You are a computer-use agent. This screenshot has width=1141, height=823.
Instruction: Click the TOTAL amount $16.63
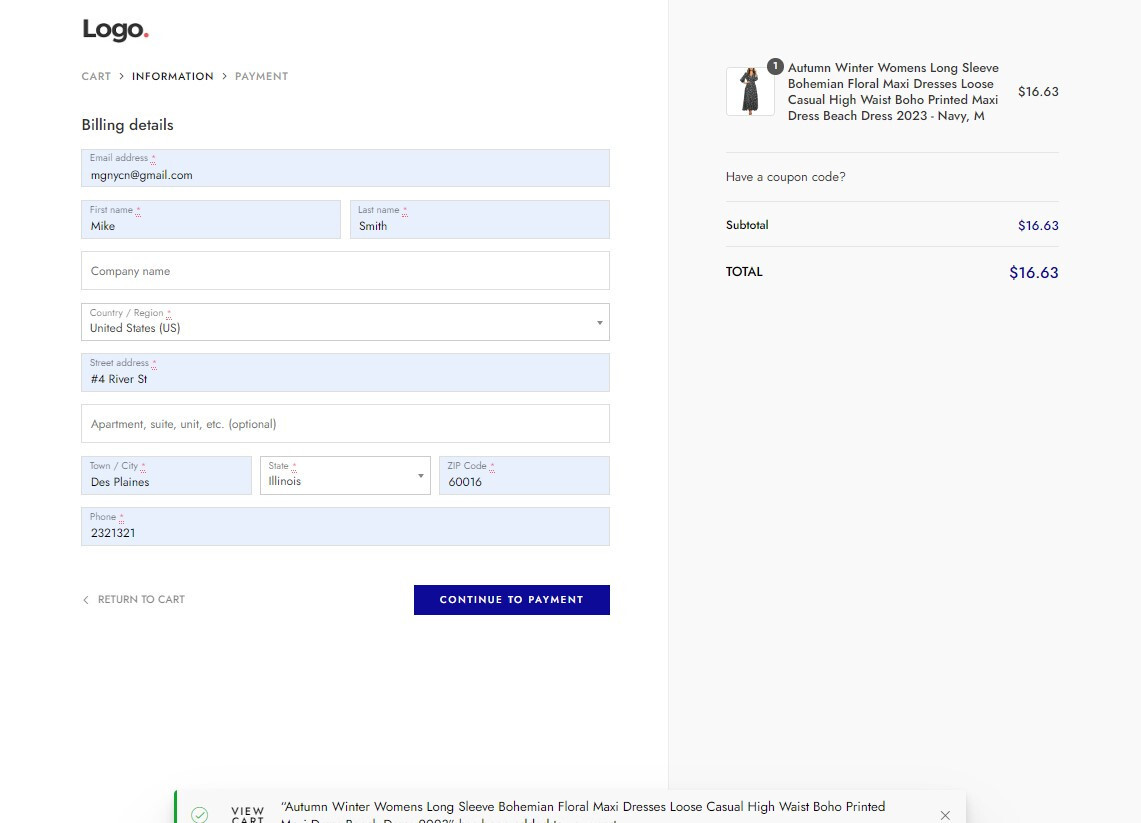tap(1033, 273)
